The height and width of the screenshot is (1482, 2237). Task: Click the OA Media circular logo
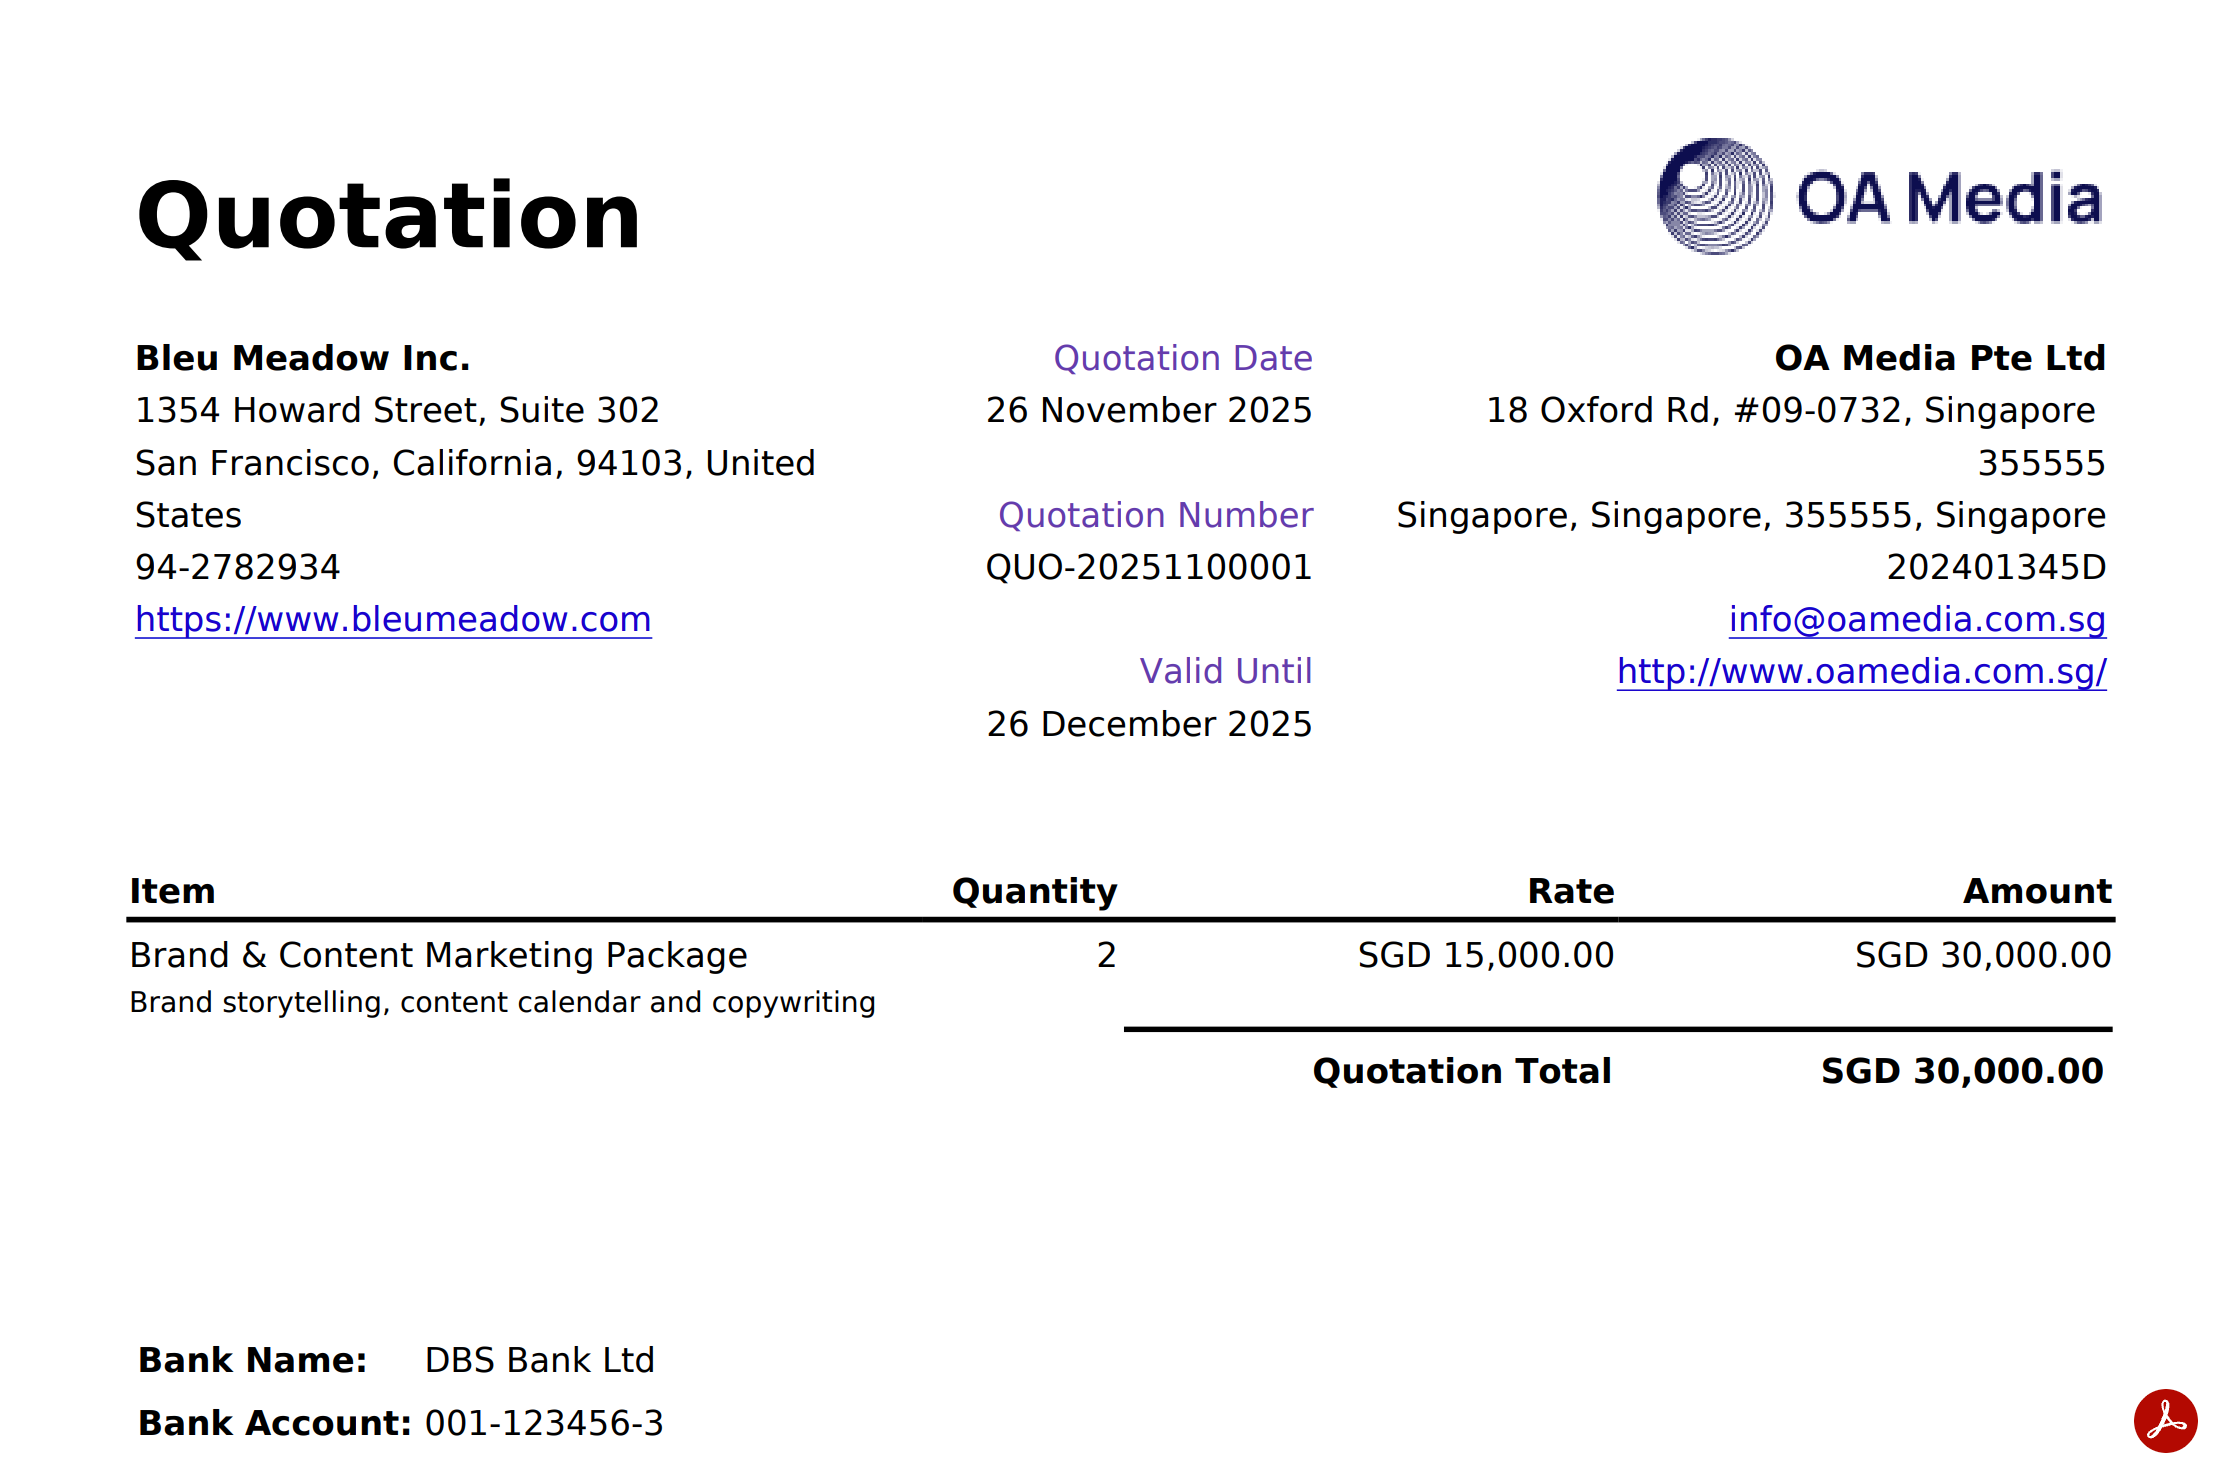(x=1714, y=197)
